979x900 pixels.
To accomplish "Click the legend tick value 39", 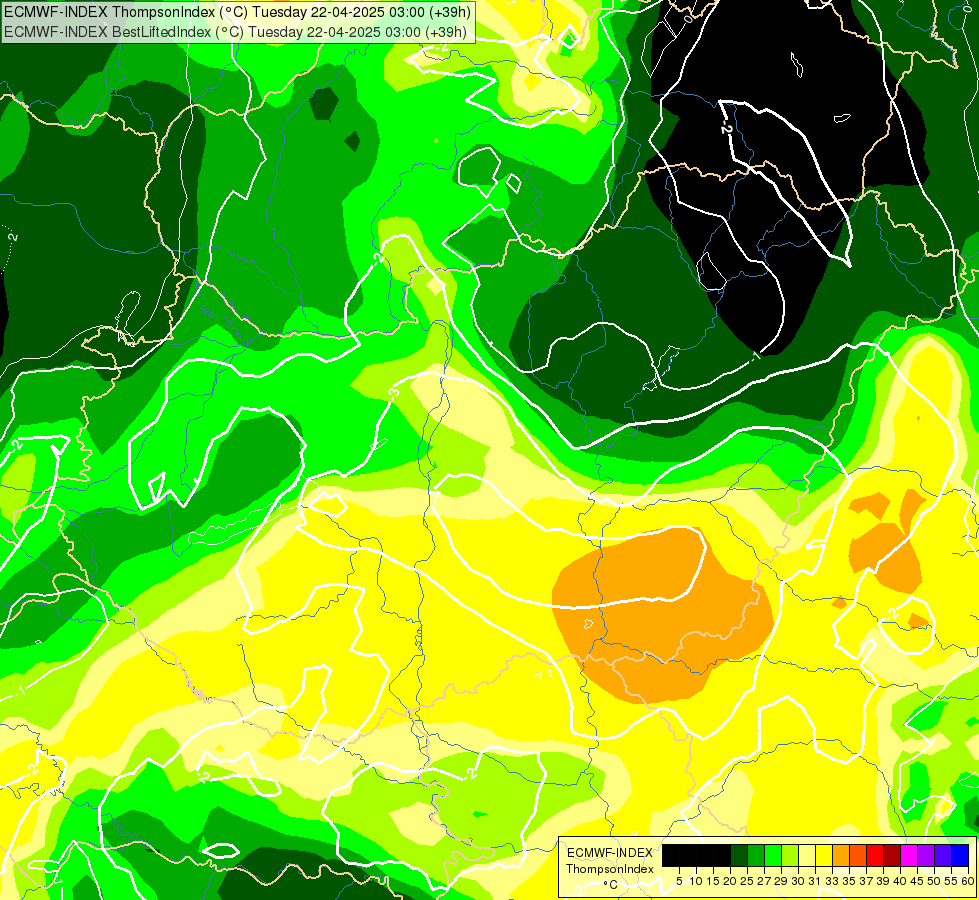I will (883, 881).
